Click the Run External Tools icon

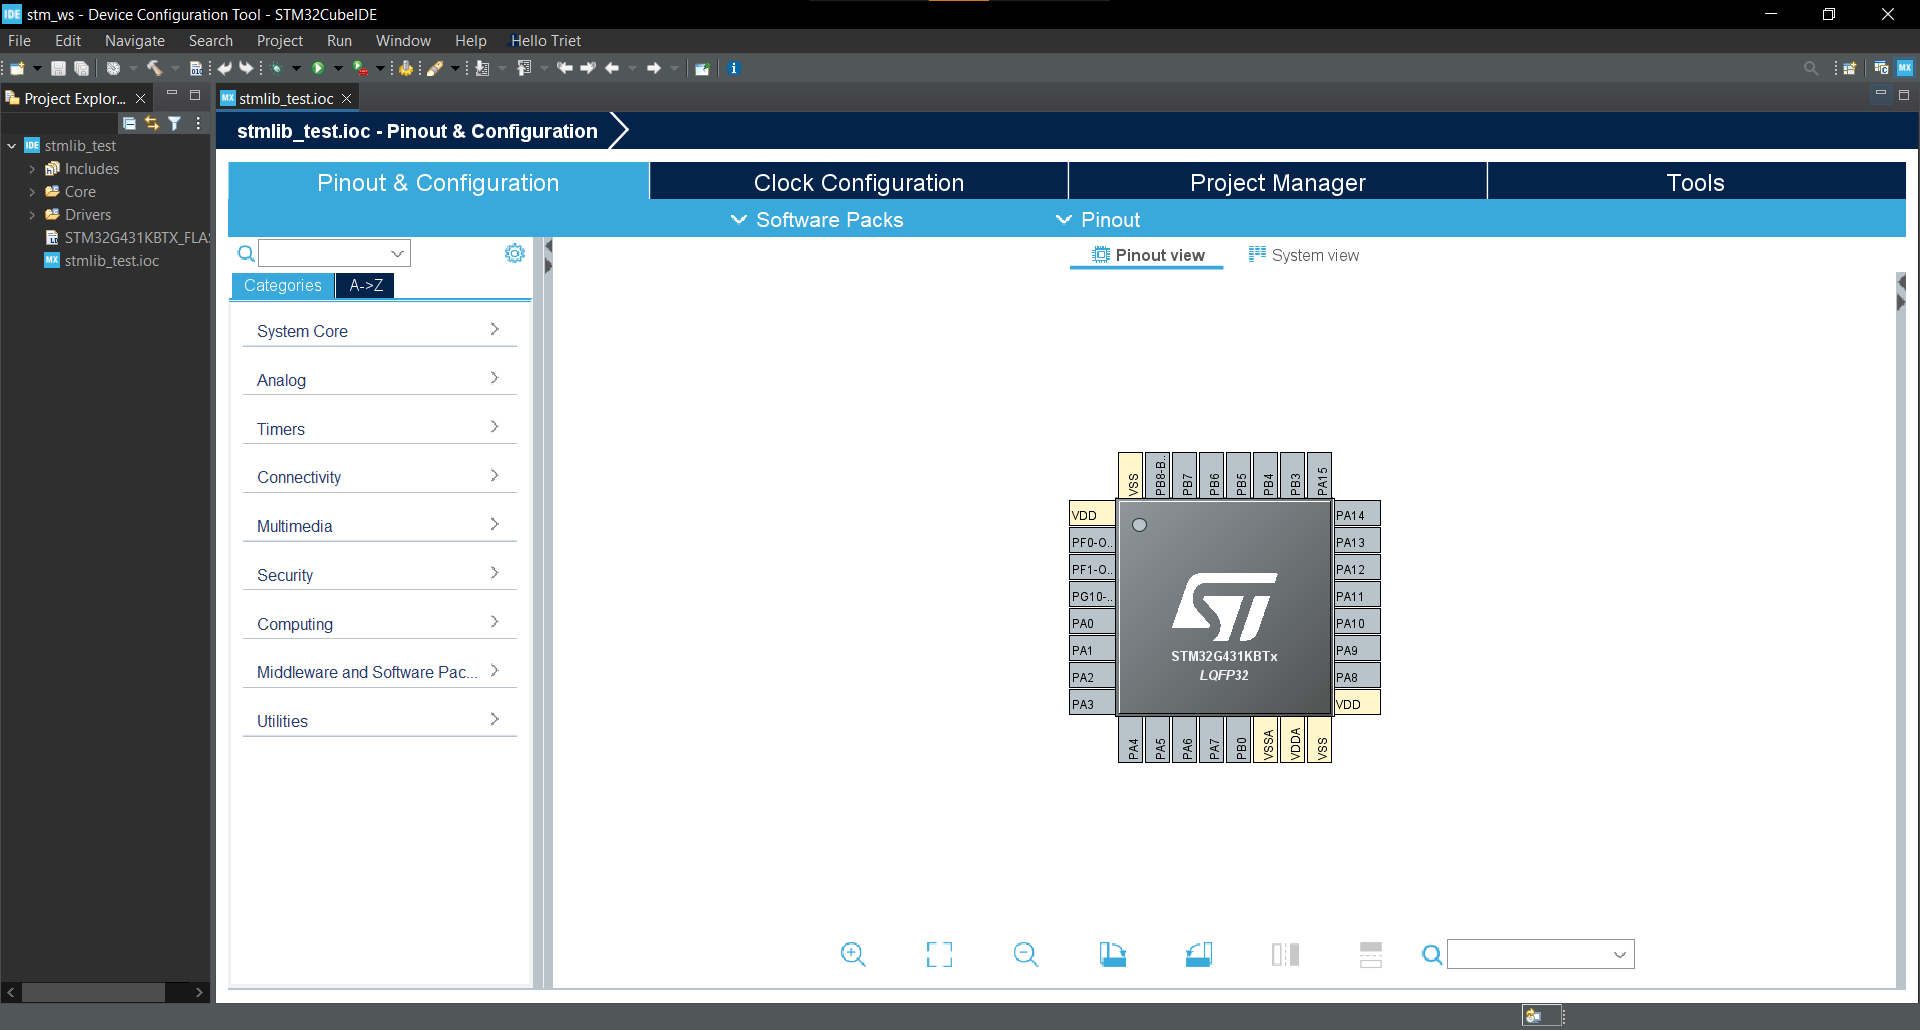[x=360, y=68]
